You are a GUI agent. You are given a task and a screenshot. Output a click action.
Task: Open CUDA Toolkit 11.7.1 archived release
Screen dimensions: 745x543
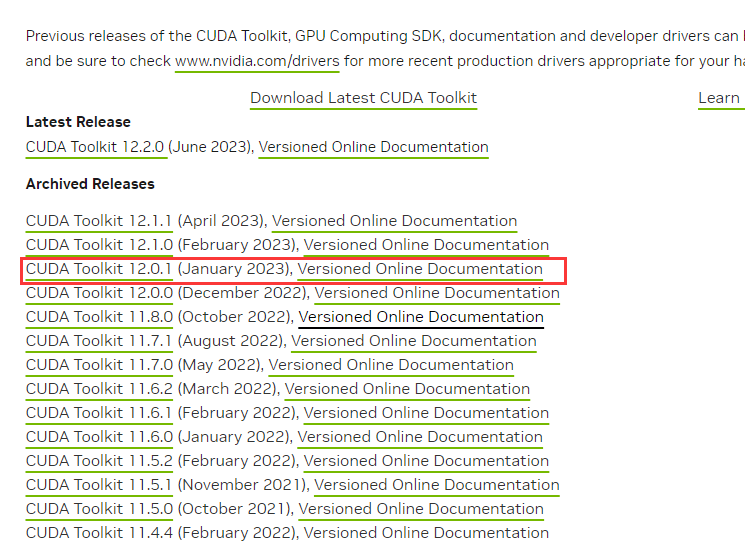(x=98, y=341)
